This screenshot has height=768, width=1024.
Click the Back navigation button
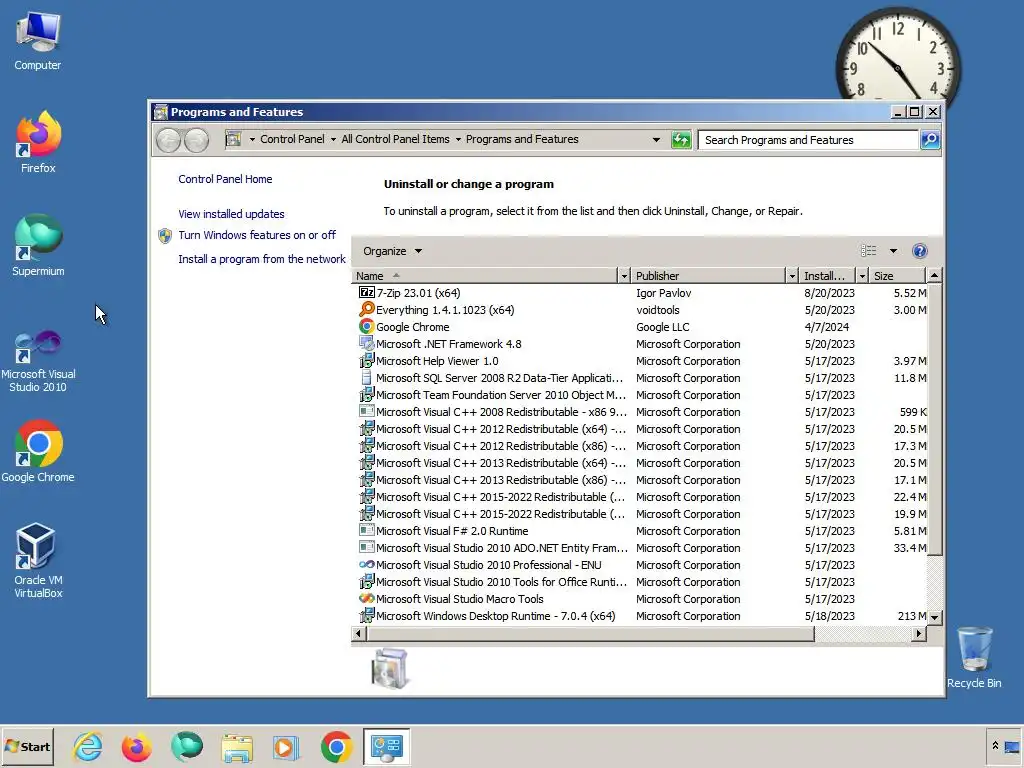[x=168, y=140]
